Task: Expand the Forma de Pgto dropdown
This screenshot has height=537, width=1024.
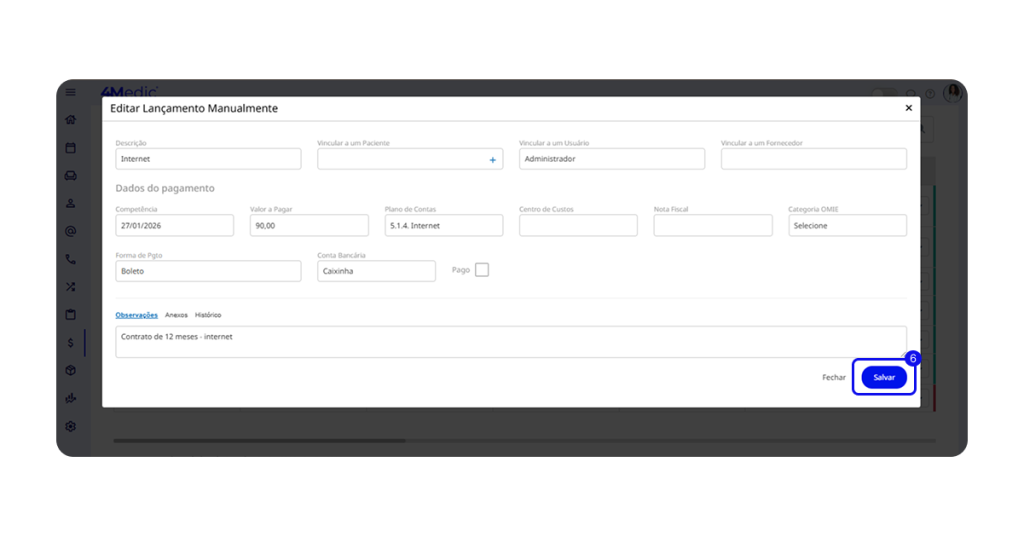Action: [208, 271]
